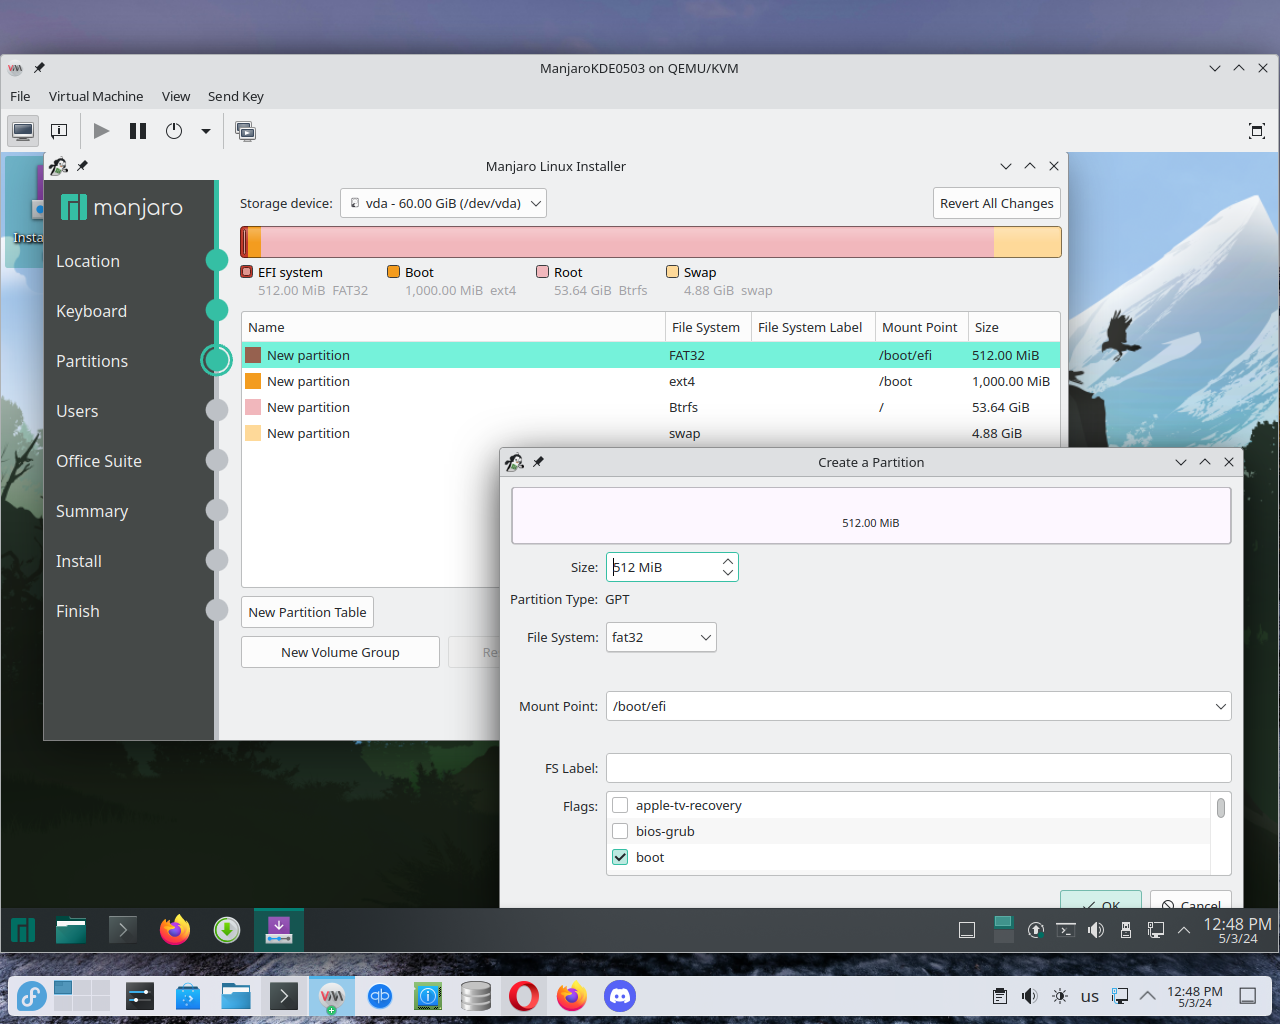1280x1024 pixels.
Task: Confirm partition with OK button
Action: tap(1100, 899)
